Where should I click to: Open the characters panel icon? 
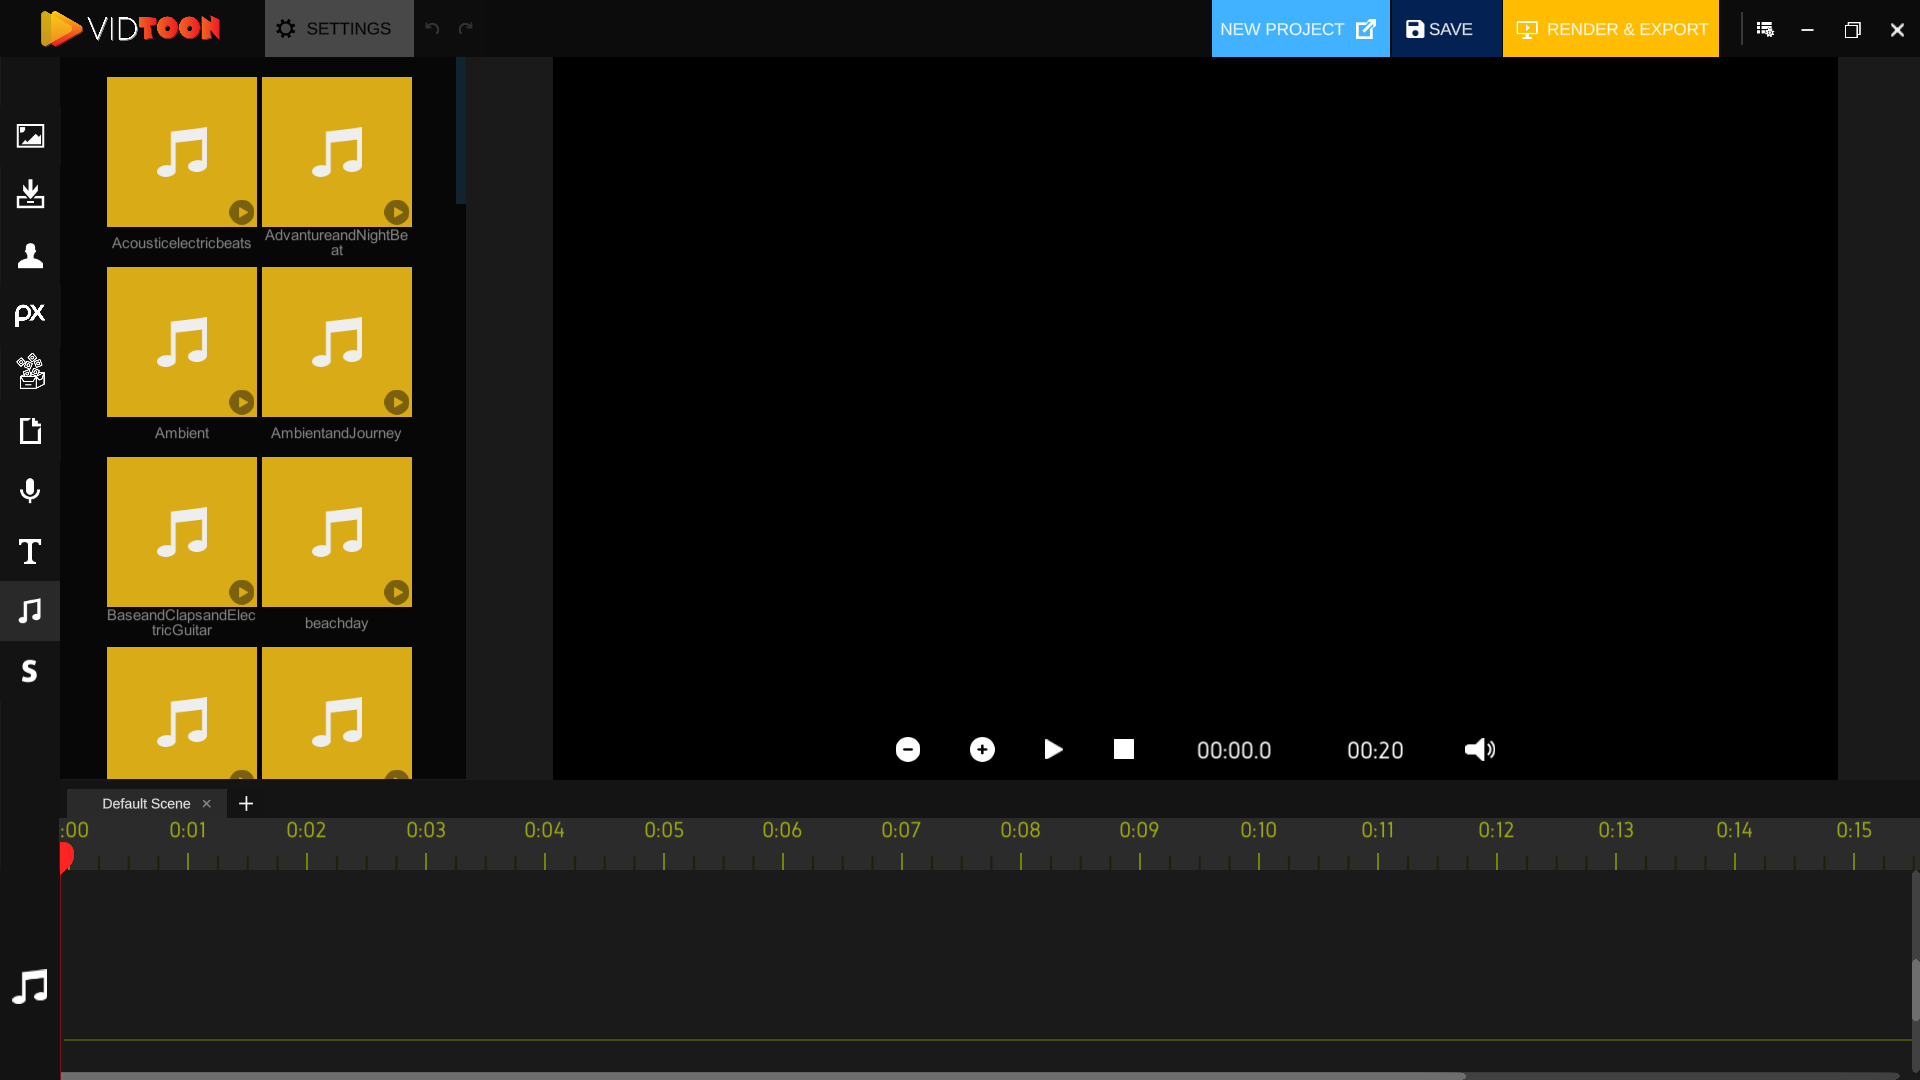(30, 255)
